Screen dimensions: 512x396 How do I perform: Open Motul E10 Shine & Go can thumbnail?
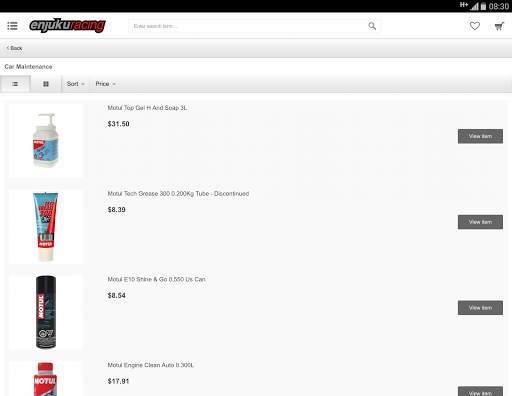46,312
